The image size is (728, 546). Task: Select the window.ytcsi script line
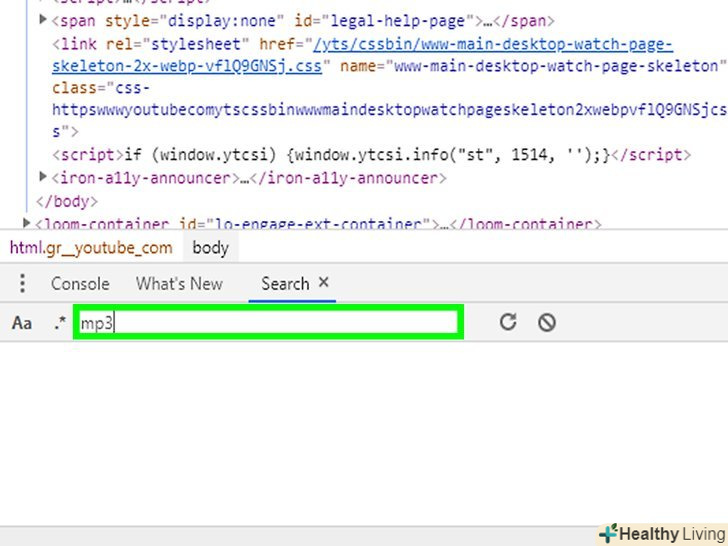click(x=371, y=155)
